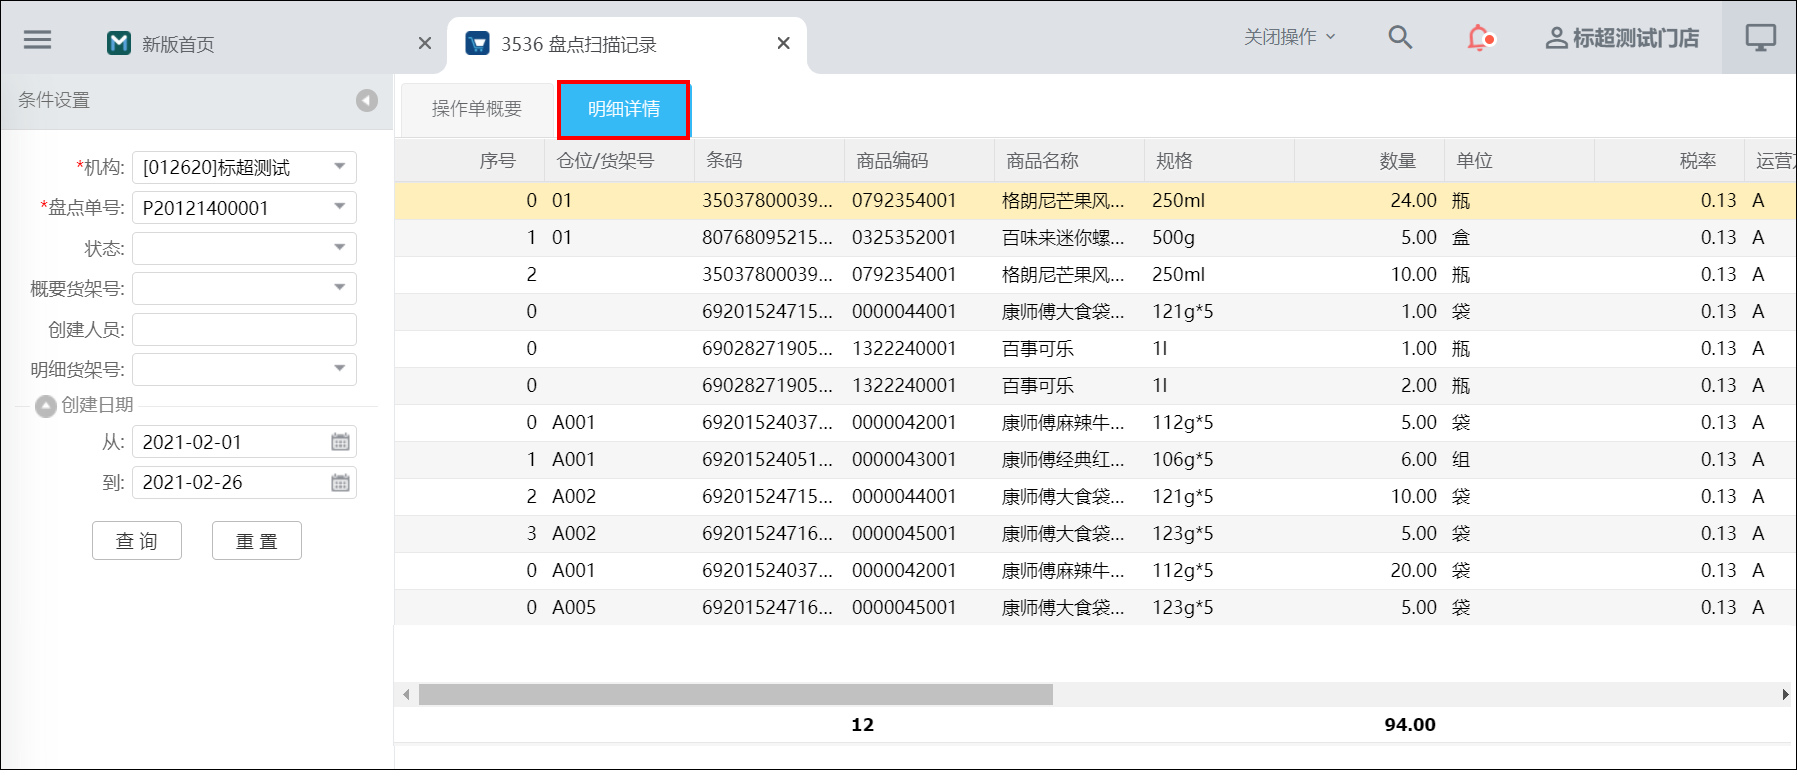Switch to the 新版首页 tab
The image size is (1797, 770).
pyautogui.click(x=177, y=44)
